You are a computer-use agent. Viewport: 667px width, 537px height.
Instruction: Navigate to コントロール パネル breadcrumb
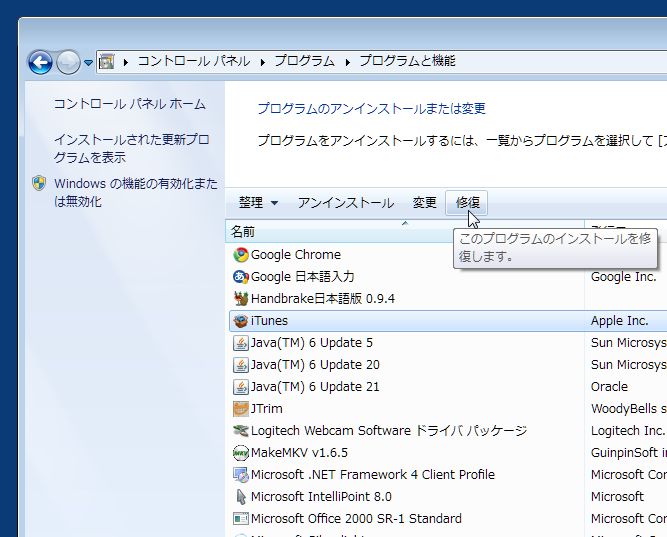click(x=194, y=61)
